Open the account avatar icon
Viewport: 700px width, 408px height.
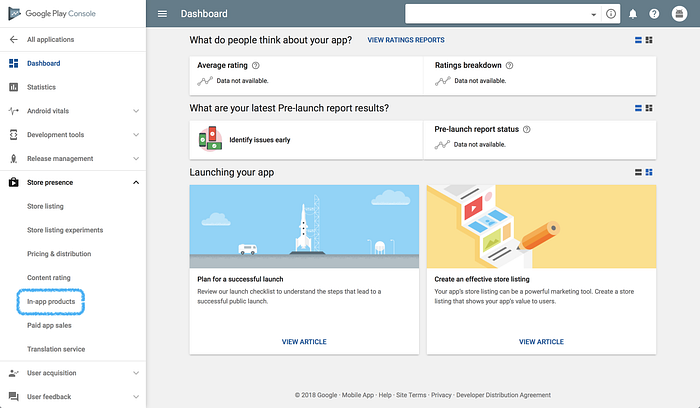679,14
